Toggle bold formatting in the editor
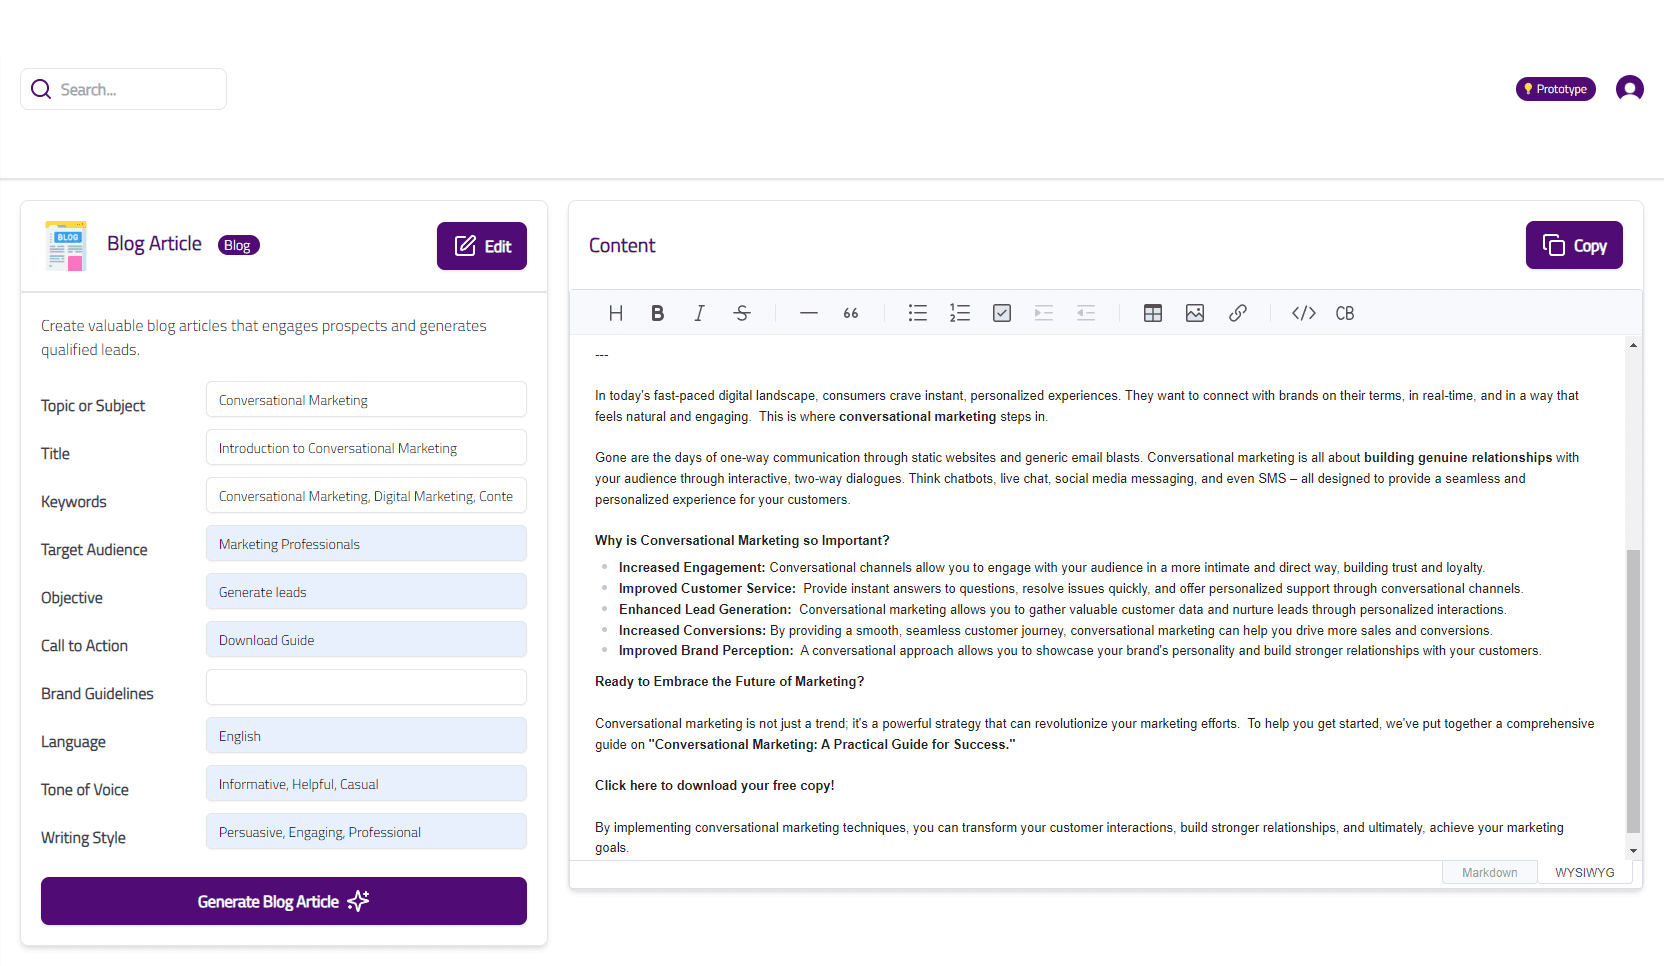 (x=657, y=313)
